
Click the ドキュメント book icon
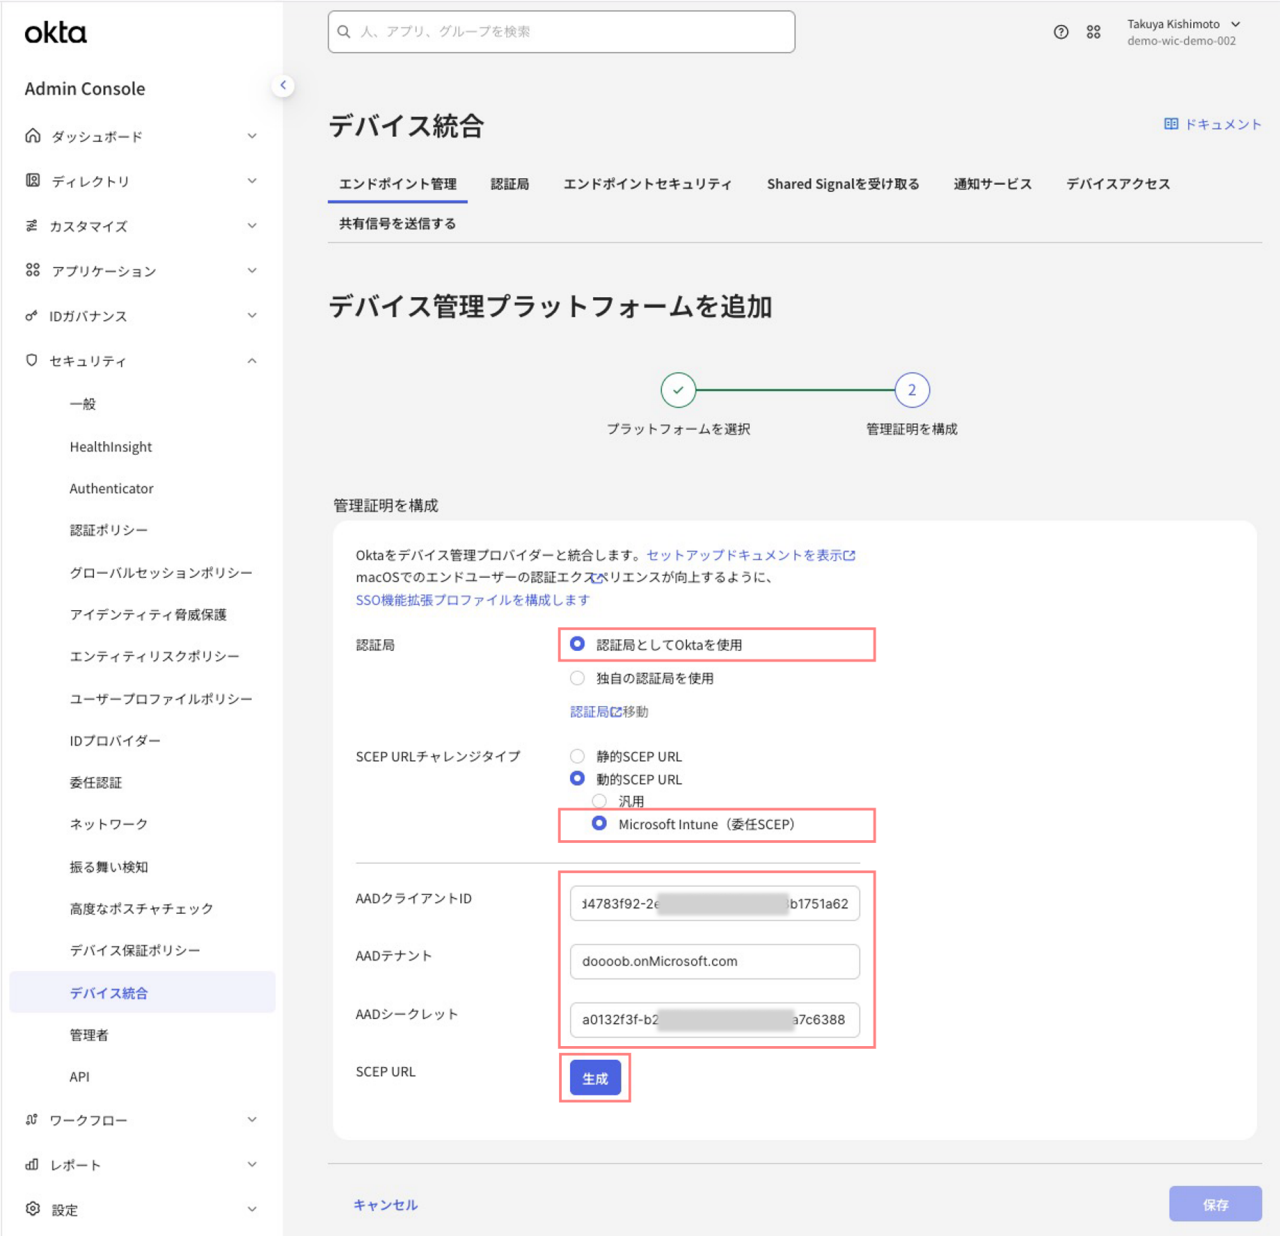pyautogui.click(x=1171, y=124)
